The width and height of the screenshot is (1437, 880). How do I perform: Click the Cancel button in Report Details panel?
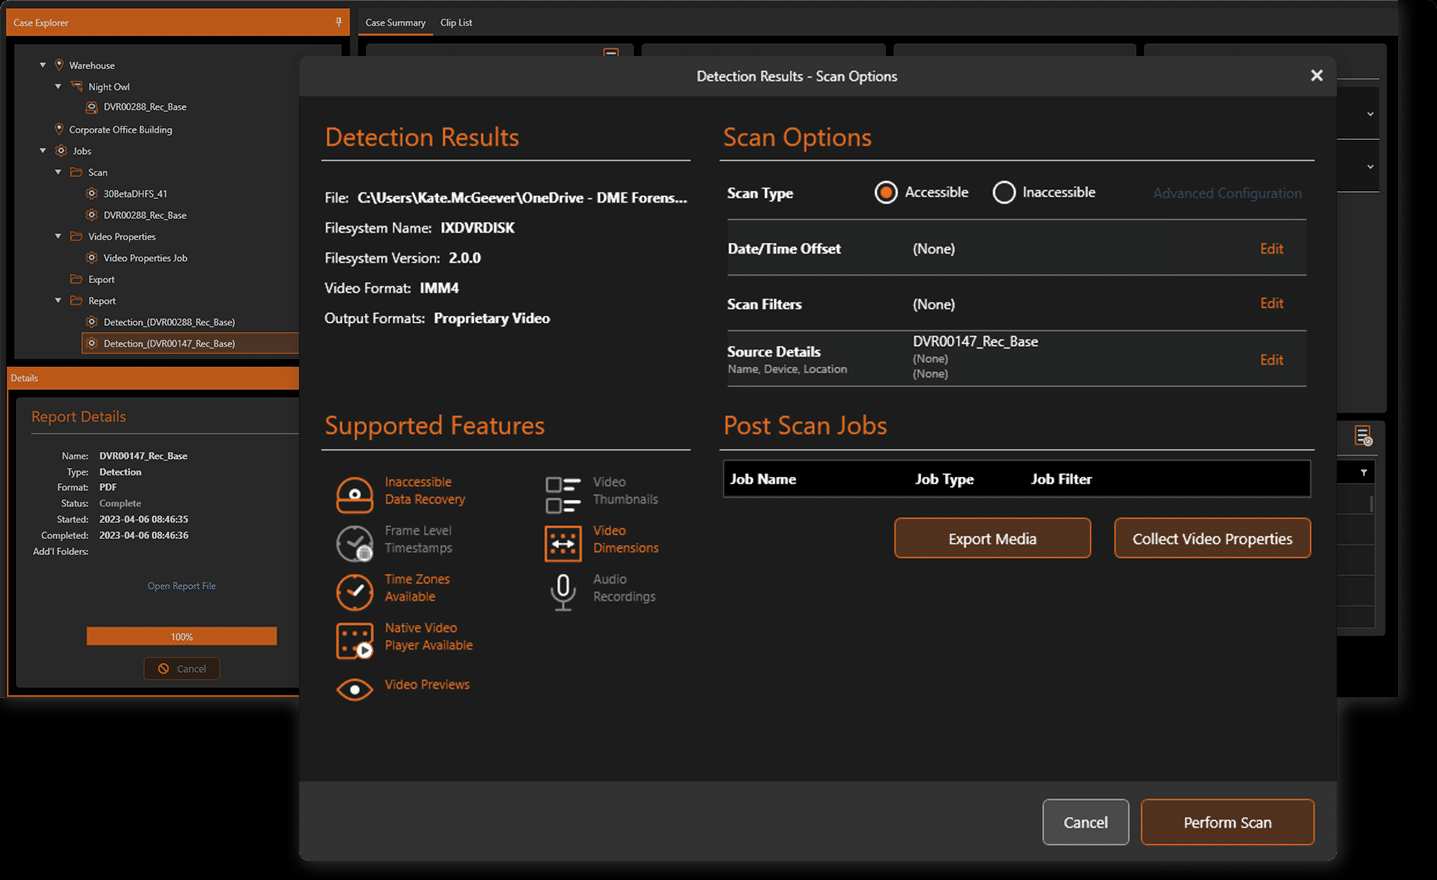coord(182,668)
